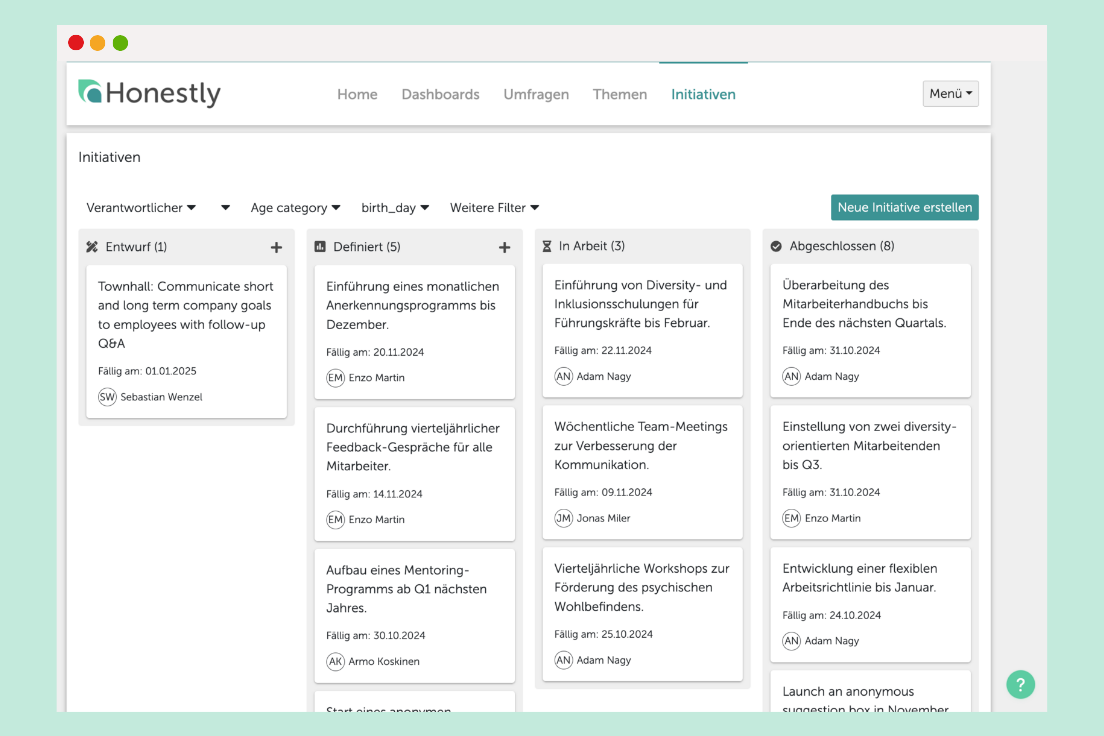Open the Weitere Filter dropdown
This screenshot has width=1104, height=736.
click(x=494, y=208)
